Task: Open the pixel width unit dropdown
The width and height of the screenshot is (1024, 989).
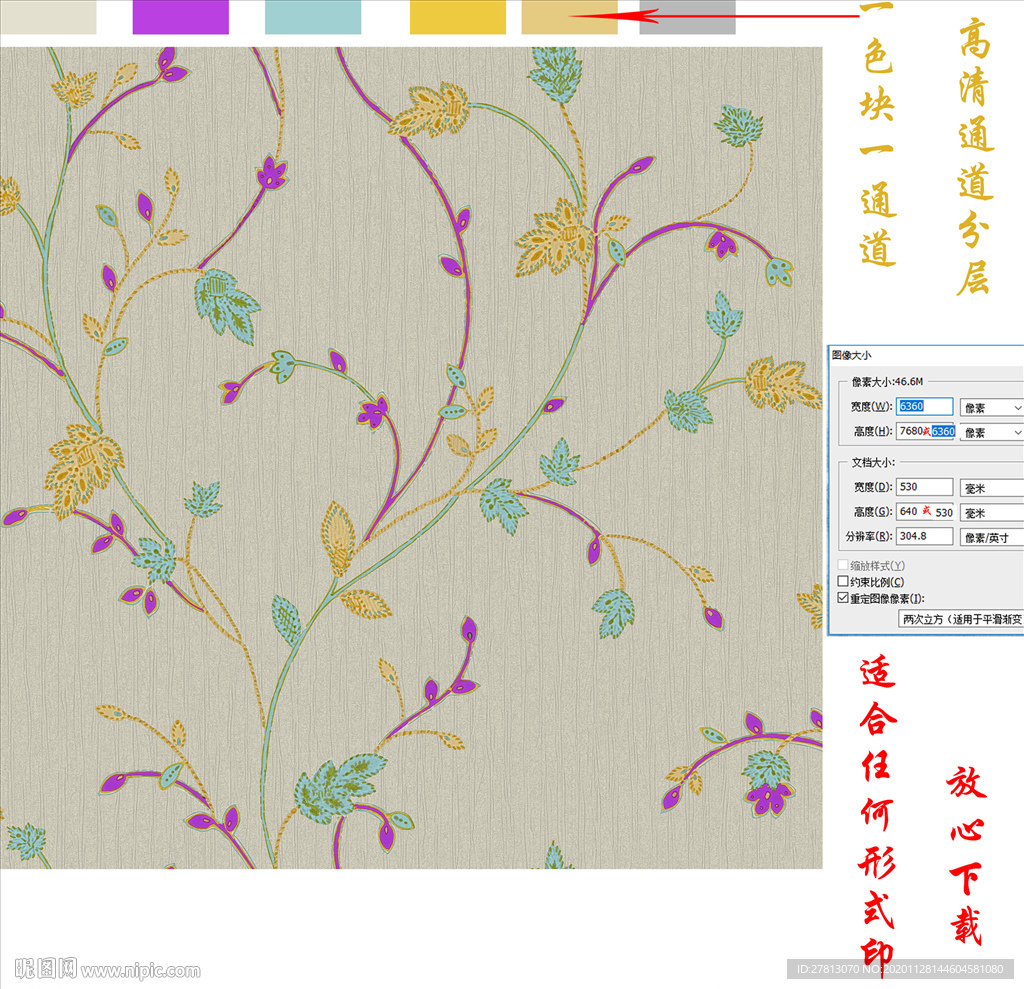Action: point(991,408)
